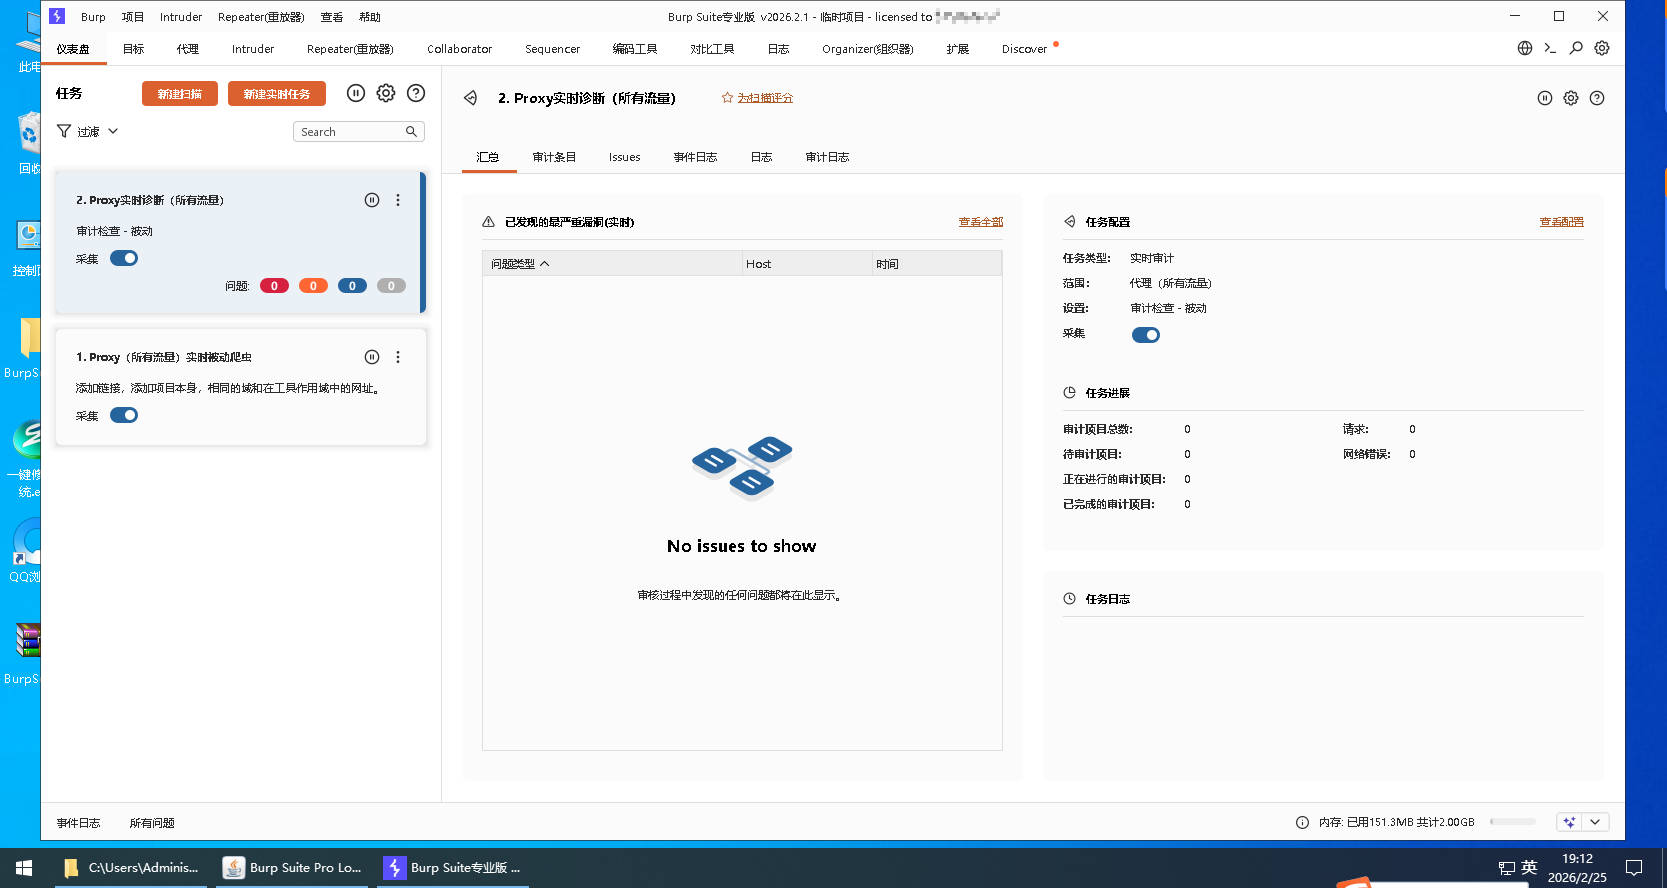The height and width of the screenshot is (888, 1667).
Task: Toggle capture switch on task 2 card
Action: [124, 258]
